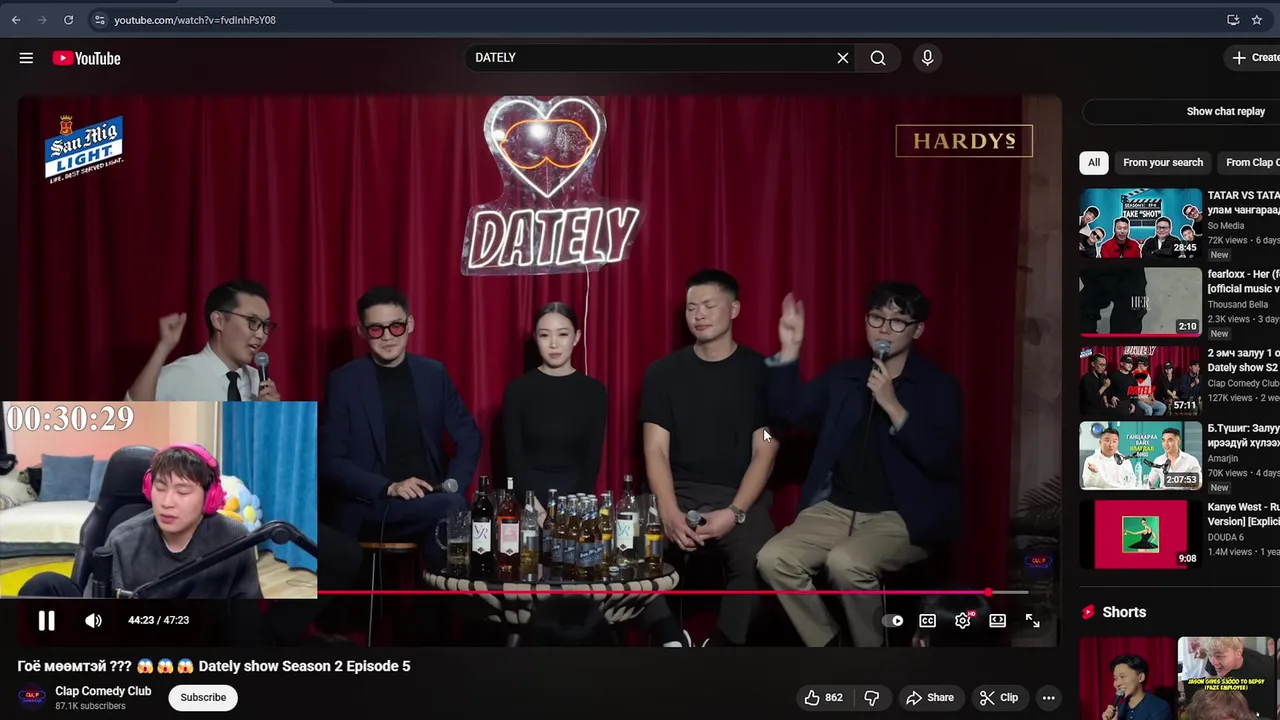The image size is (1280, 720).
Task: Start voice search with microphone
Action: point(927,58)
